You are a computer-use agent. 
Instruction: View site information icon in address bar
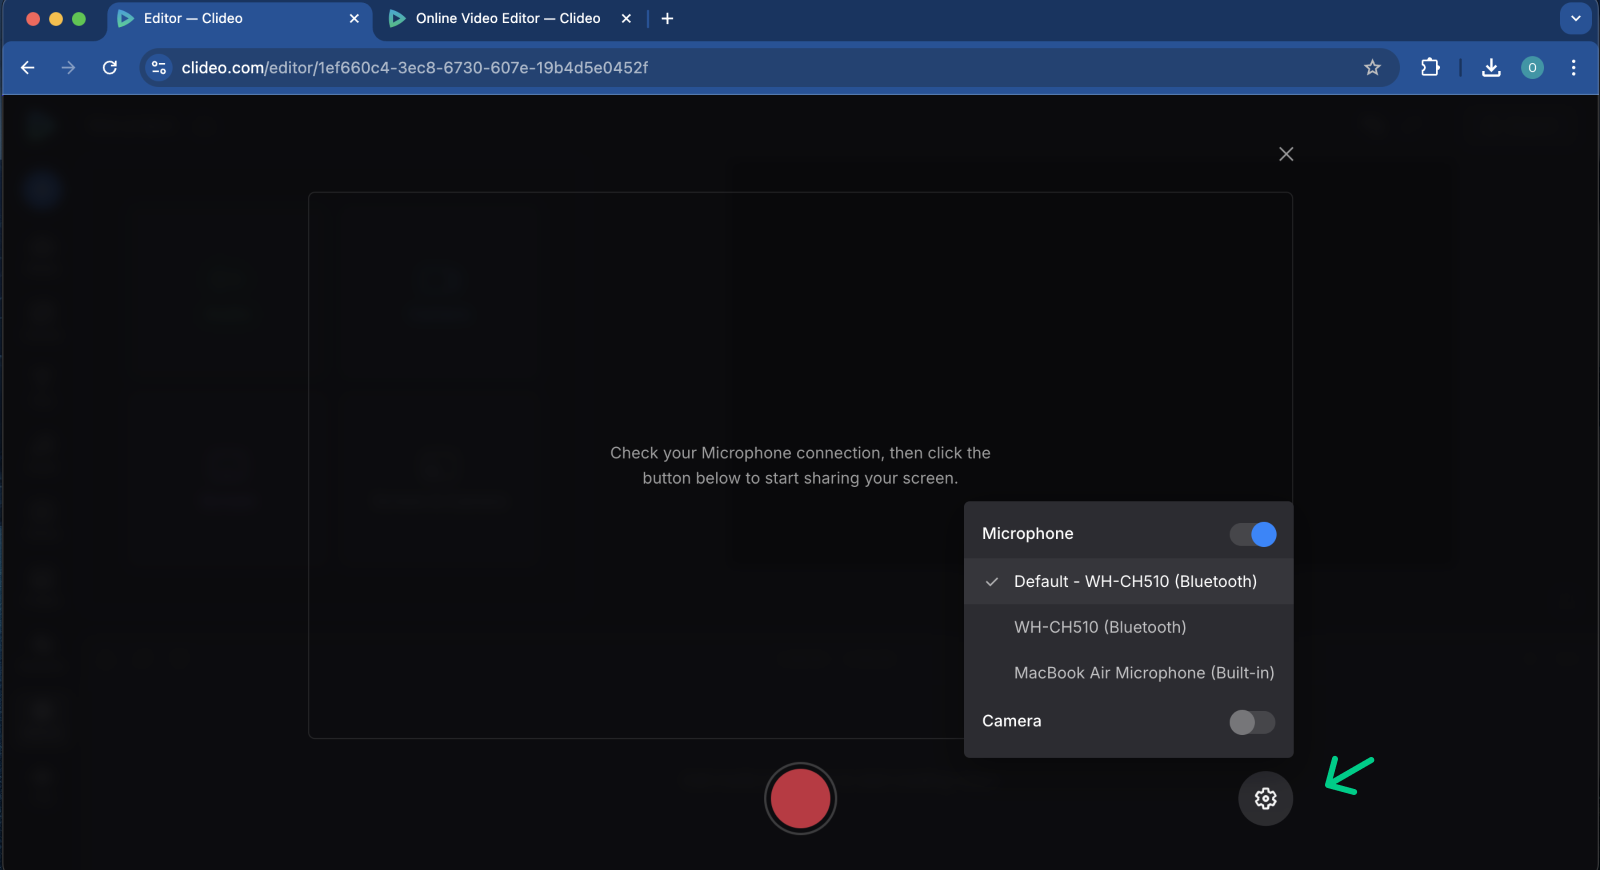159,68
